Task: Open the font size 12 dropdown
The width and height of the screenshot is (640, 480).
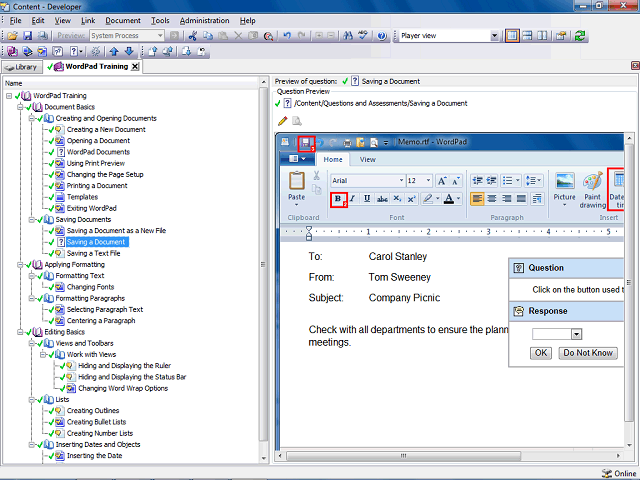Action: [428, 180]
